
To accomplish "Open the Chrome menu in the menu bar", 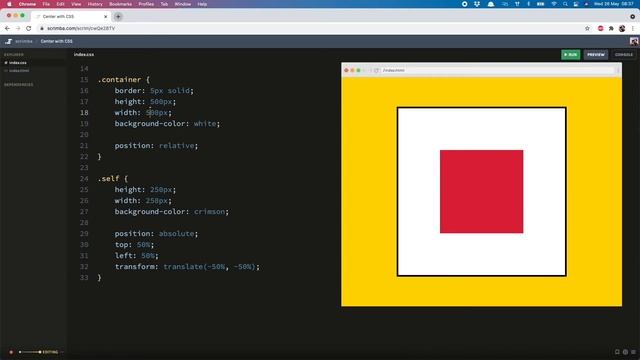I will 27,4.
